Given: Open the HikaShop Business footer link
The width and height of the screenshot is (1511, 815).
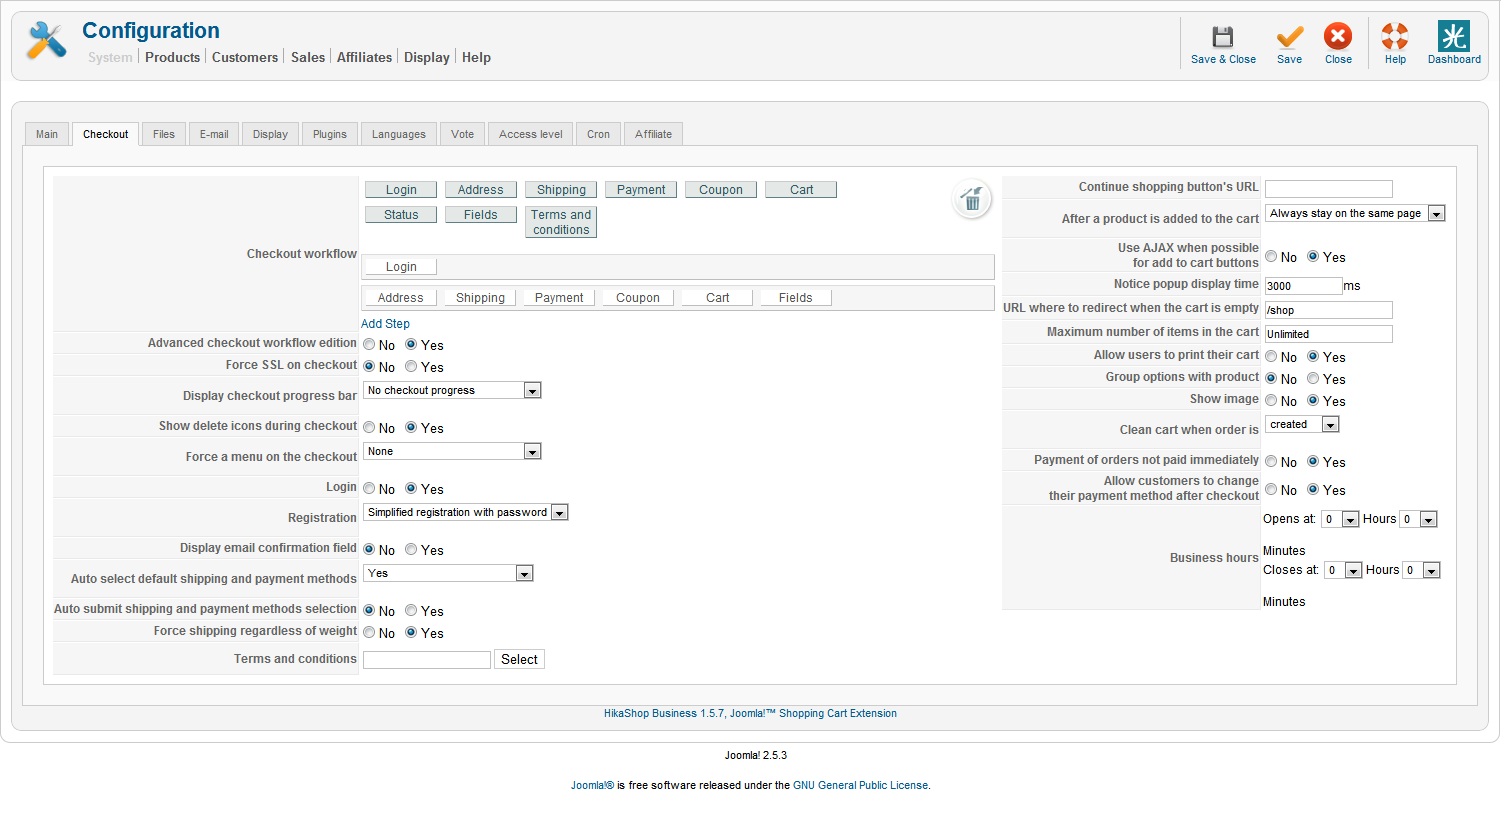Looking at the screenshot, I should [x=750, y=714].
